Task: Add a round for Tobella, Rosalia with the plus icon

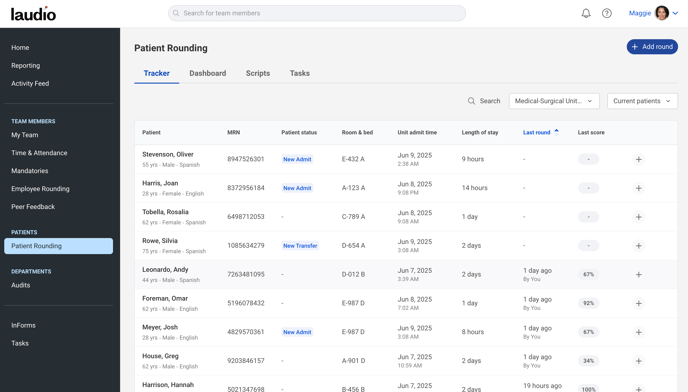Action: tap(639, 217)
